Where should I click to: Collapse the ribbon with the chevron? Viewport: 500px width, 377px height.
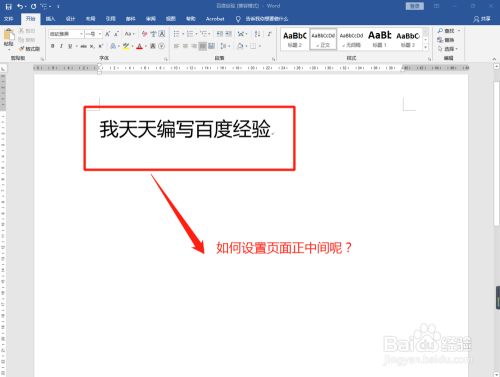494,59
